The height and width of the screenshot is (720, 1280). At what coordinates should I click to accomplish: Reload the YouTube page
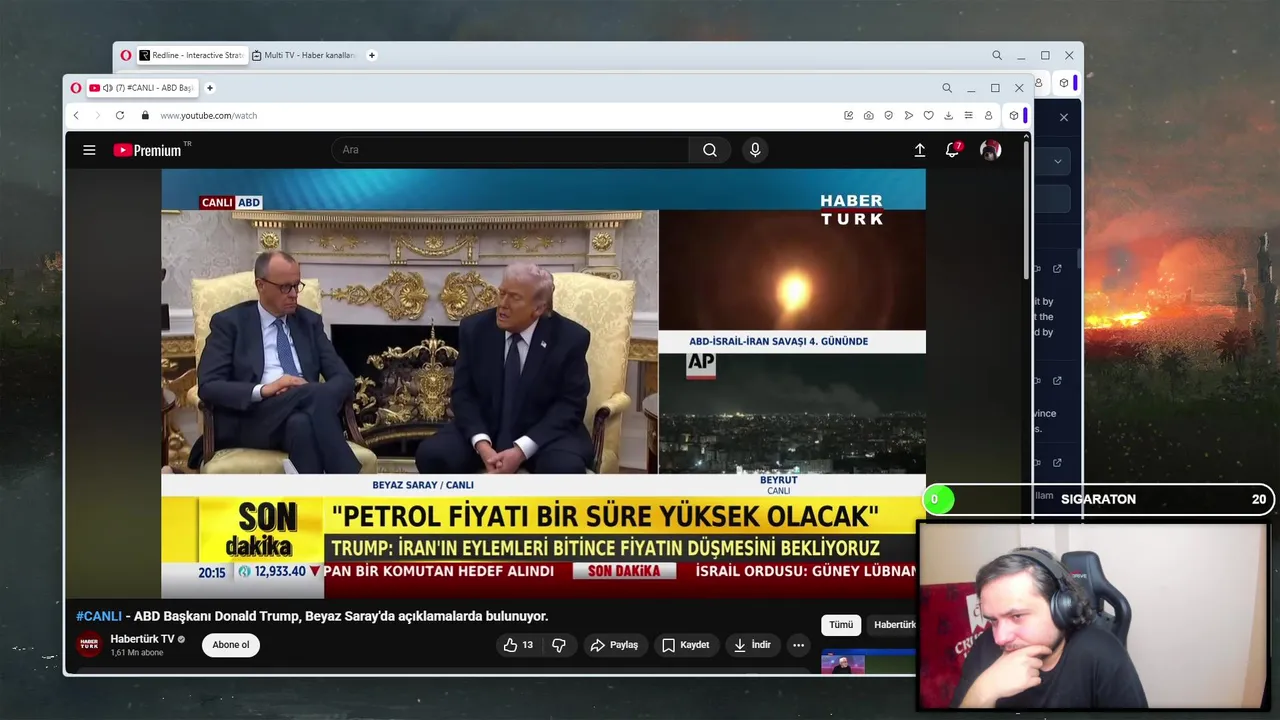(x=120, y=116)
